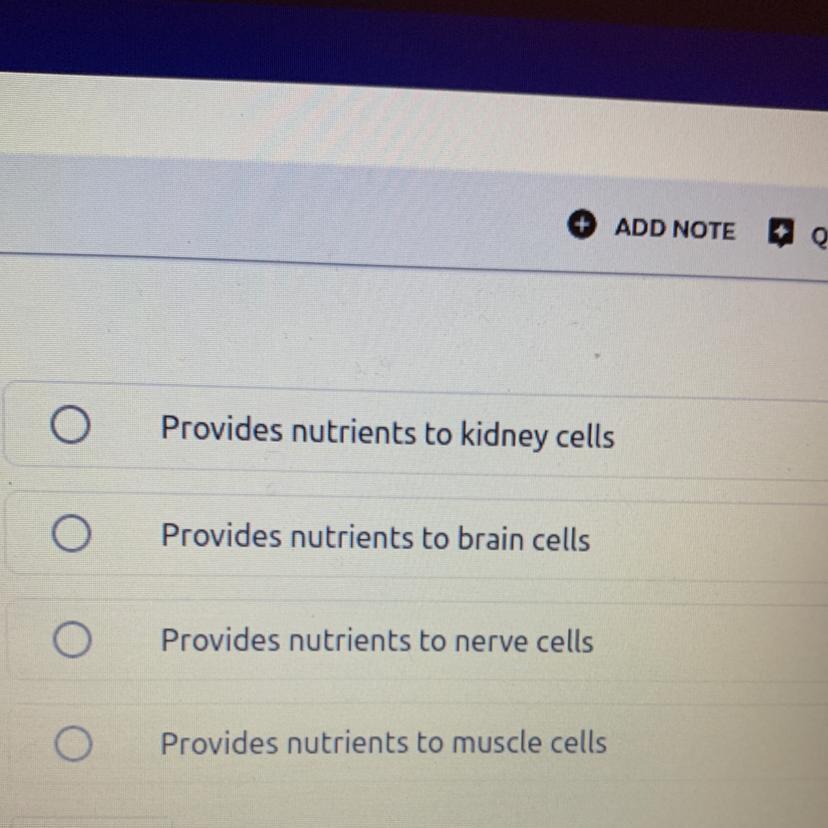Click the ADD NOTE text label
Image resolution: width=828 pixels, height=828 pixels.
(x=674, y=230)
